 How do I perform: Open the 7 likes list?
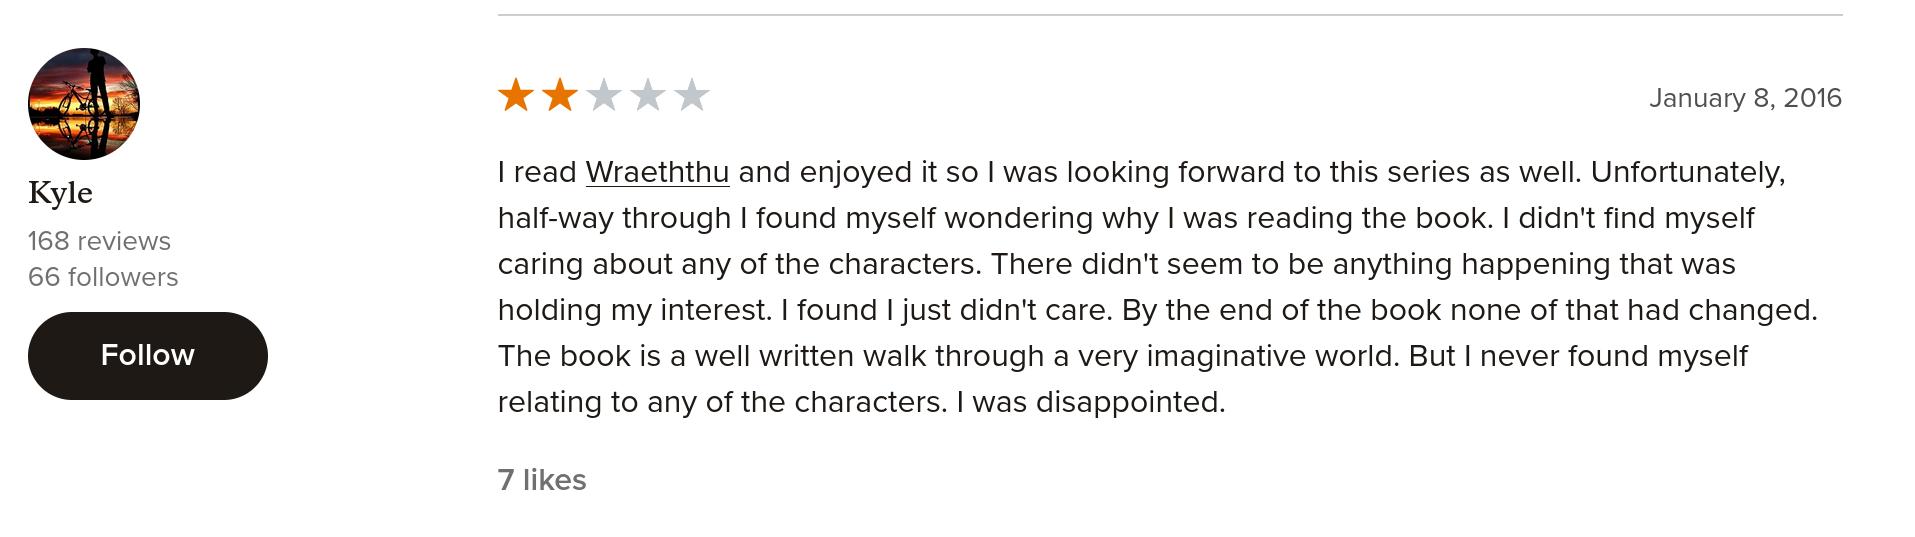[542, 480]
